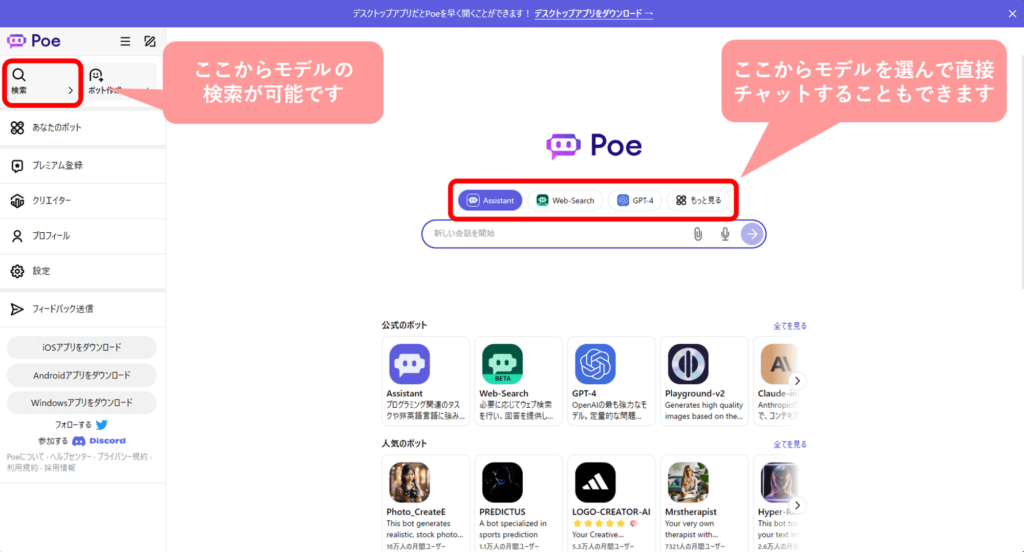Open the 検索 search button in sidebar

[x=41, y=81]
